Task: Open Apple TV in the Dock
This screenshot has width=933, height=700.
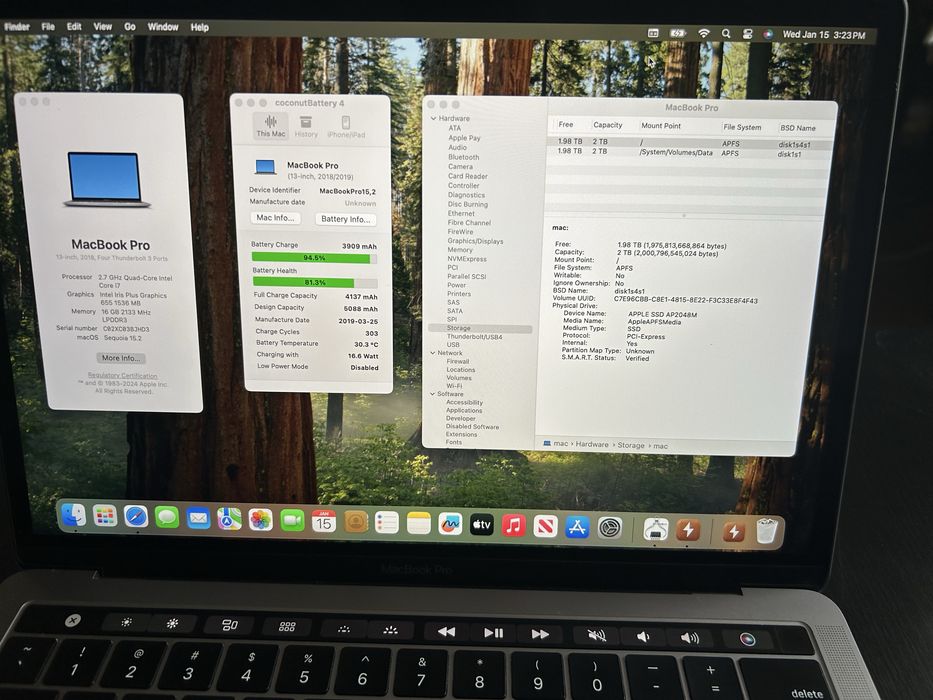Action: (482, 525)
